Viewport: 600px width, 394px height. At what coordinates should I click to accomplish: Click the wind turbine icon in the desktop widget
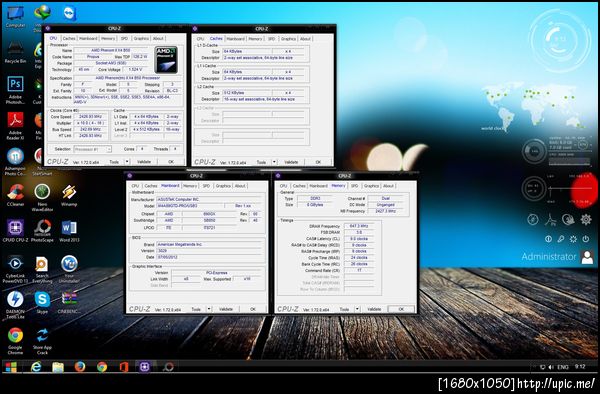550,219
